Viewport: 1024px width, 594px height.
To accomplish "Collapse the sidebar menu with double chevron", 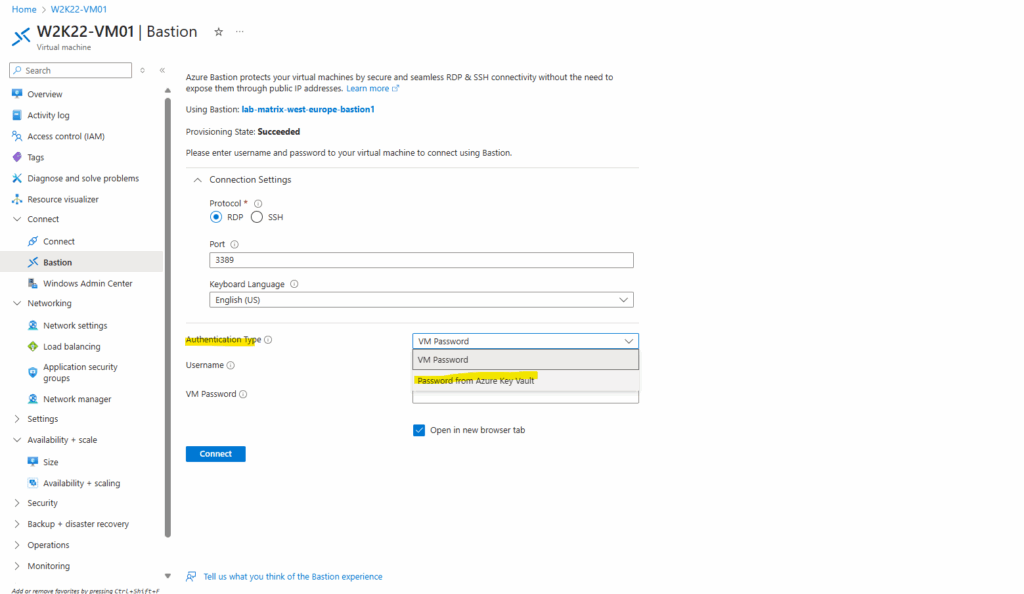I will [x=162, y=70].
